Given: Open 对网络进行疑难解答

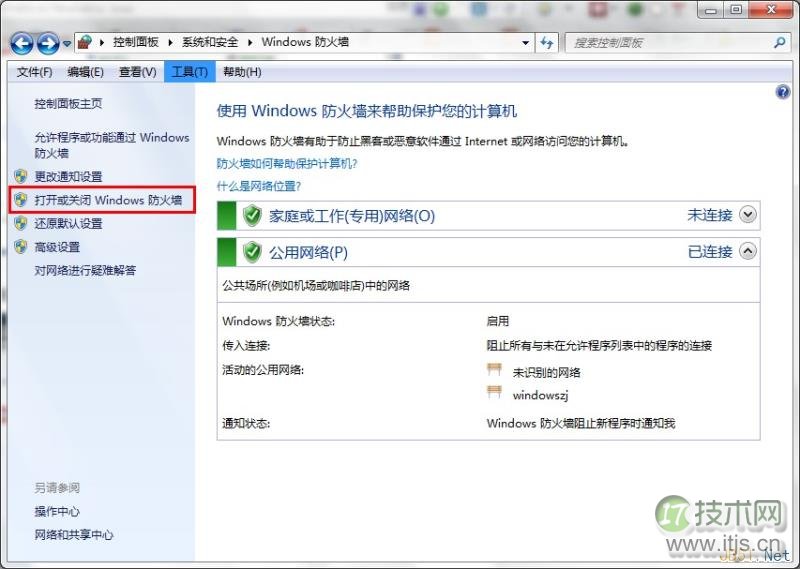Looking at the screenshot, I should pos(85,270).
